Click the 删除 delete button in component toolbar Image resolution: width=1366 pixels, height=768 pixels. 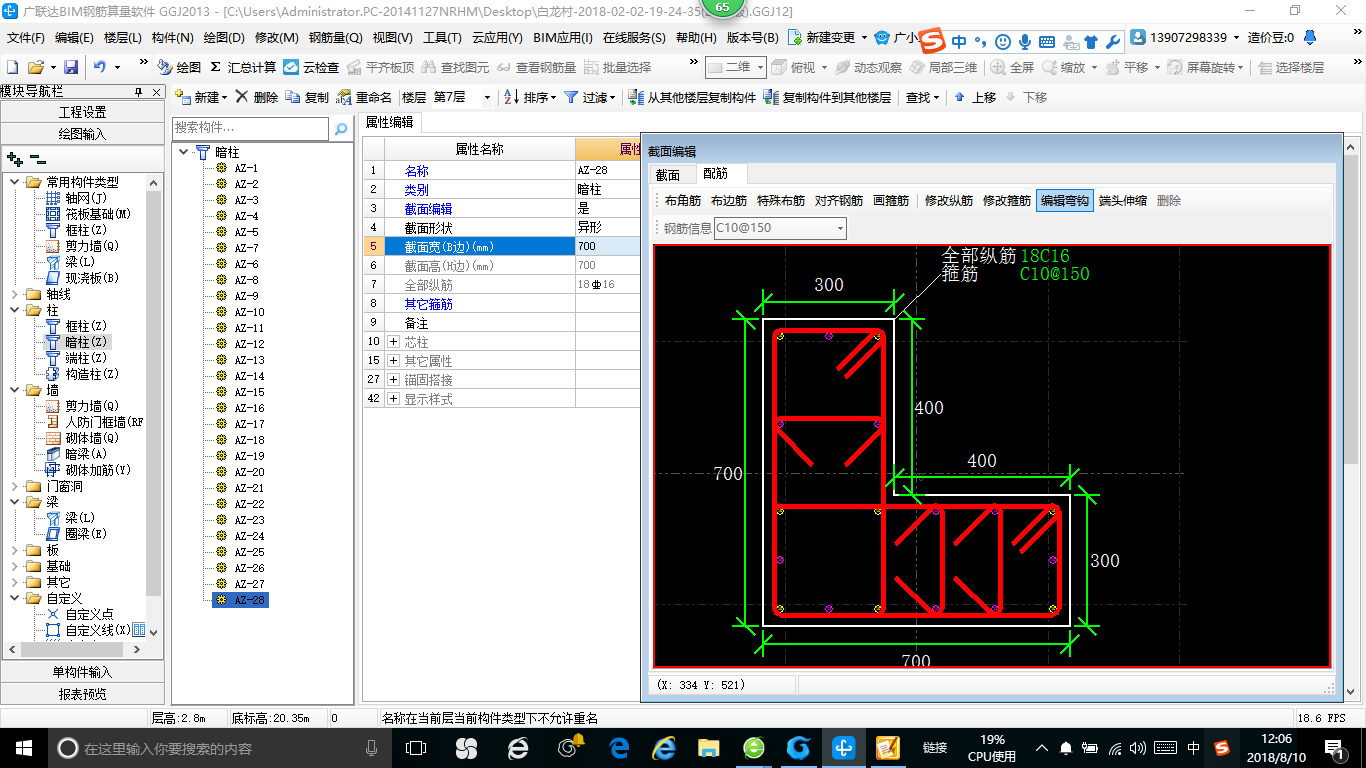click(x=257, y=97)
